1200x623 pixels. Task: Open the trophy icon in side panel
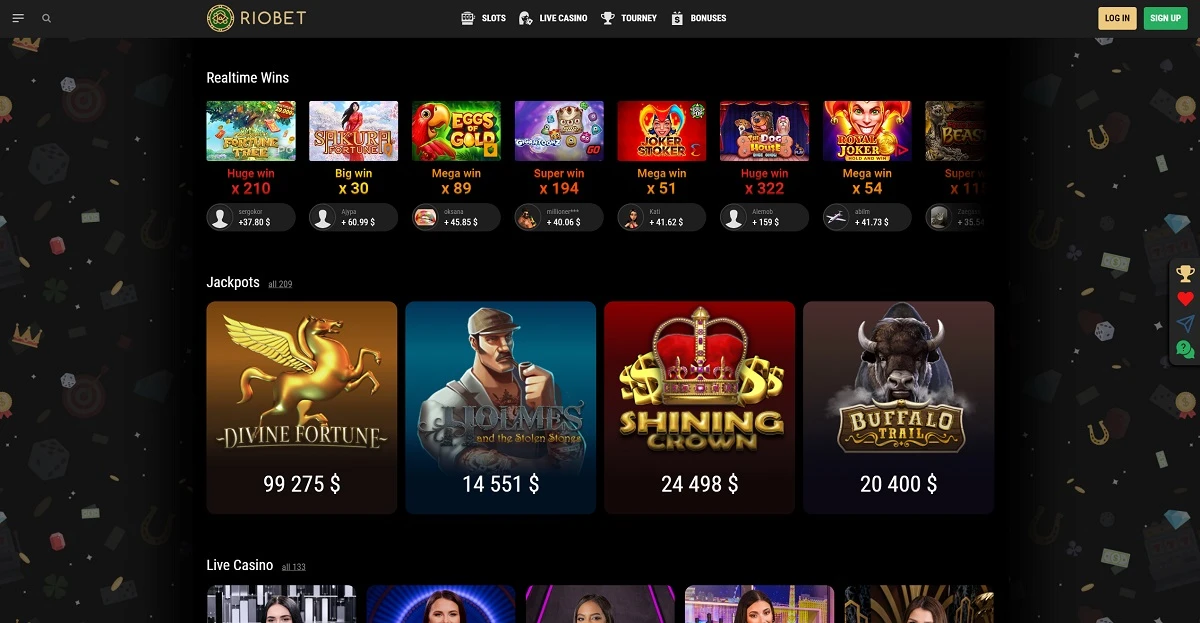point(1185,273)
